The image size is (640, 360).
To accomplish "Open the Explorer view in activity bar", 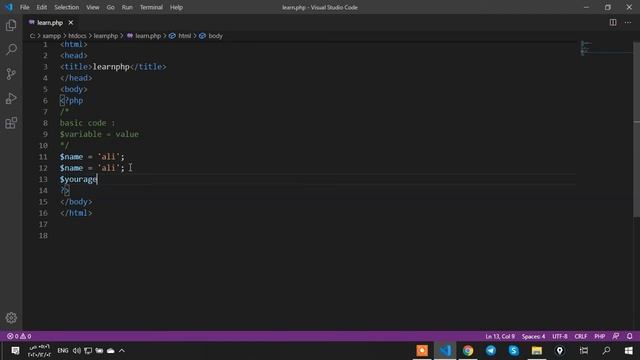I will (11, 25).
